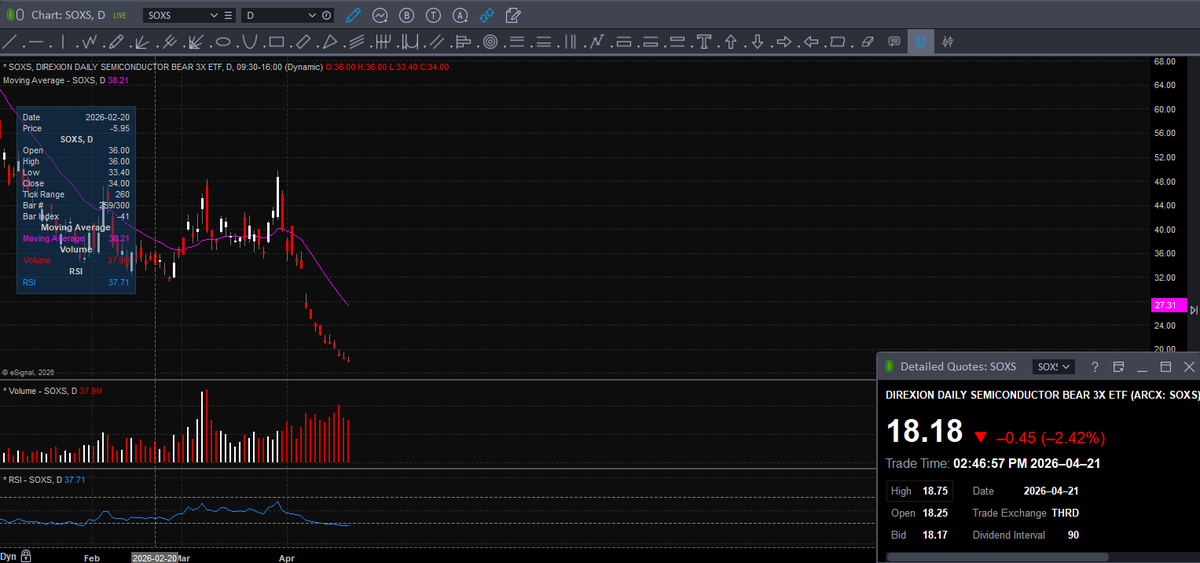Click the circled A icon
1200x563 pixels.
click(x=460, y=16)
